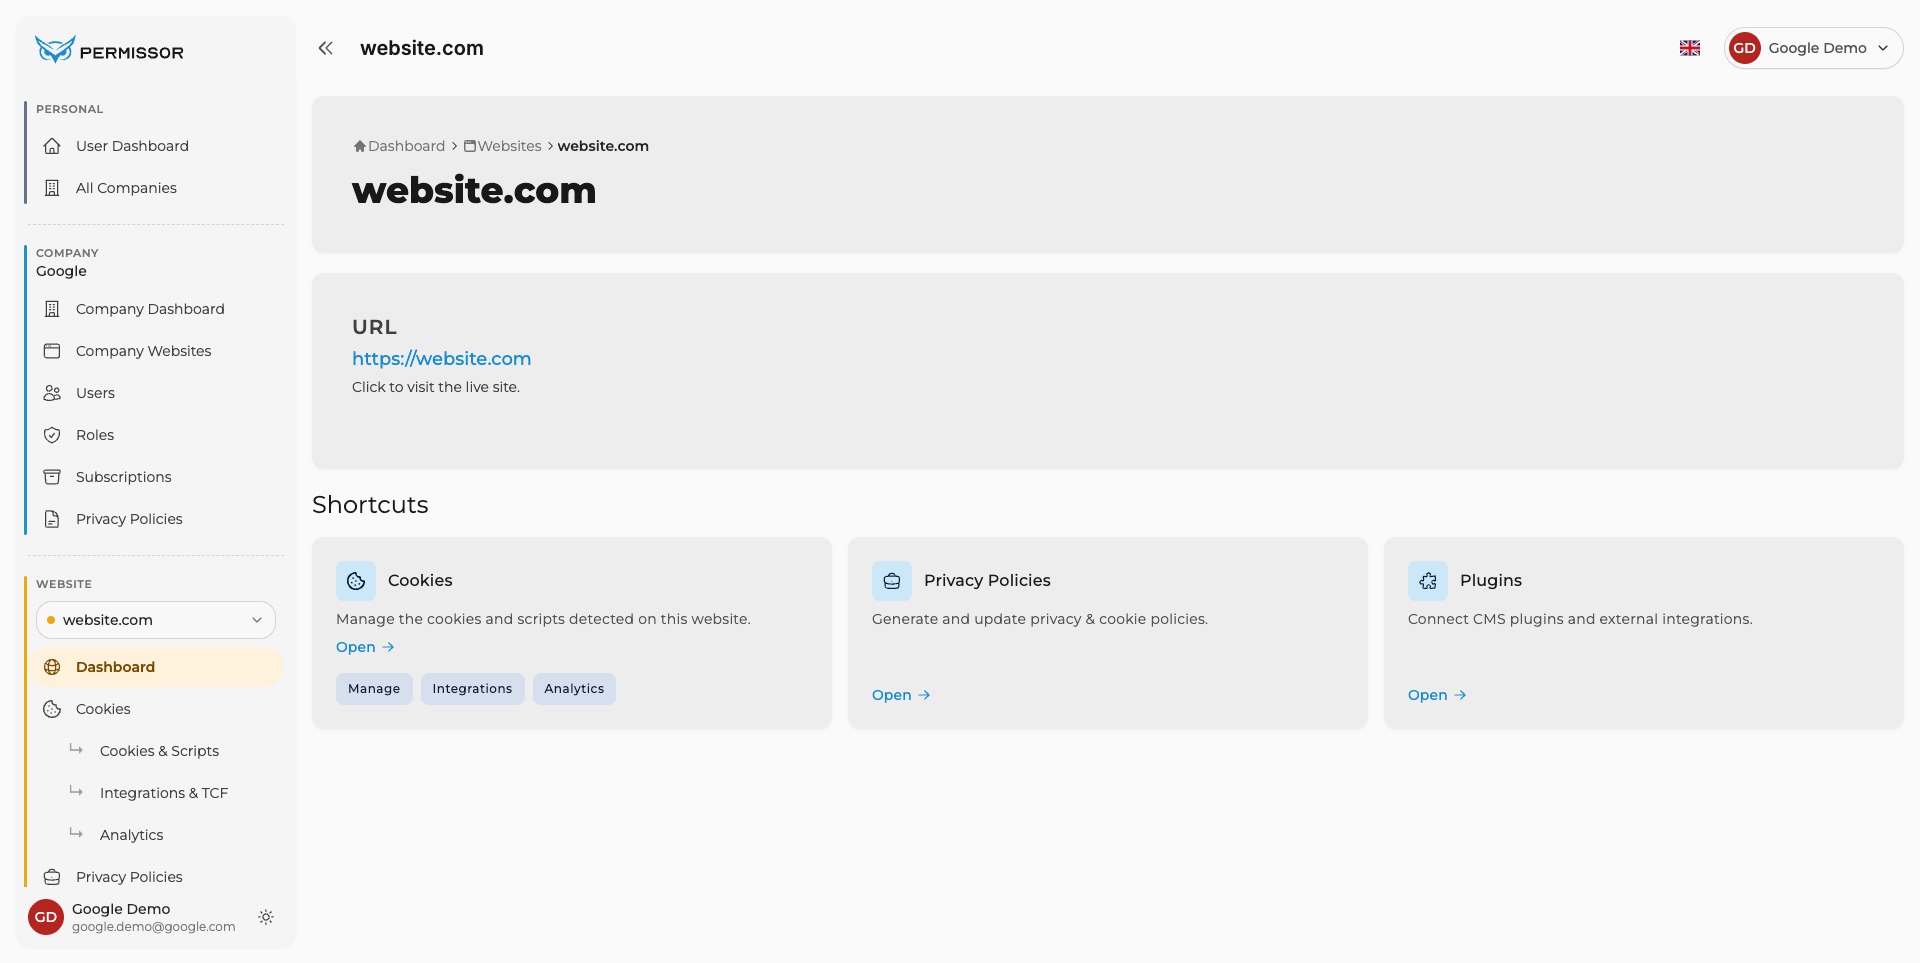Click the Users icon in the sidebar
Image resolution: width=1920 pixels, height=963 pixels.
52,393
